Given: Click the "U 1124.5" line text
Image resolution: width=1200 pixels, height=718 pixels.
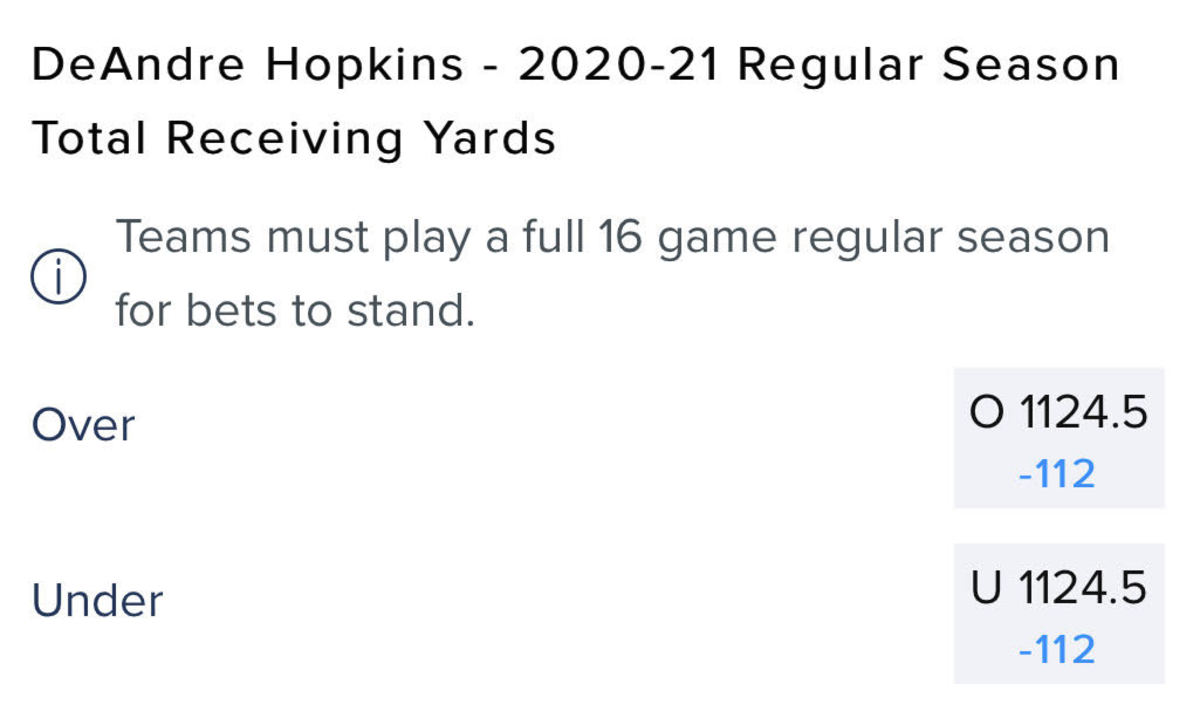Looking at the screenshot, I should [1058, 589].
